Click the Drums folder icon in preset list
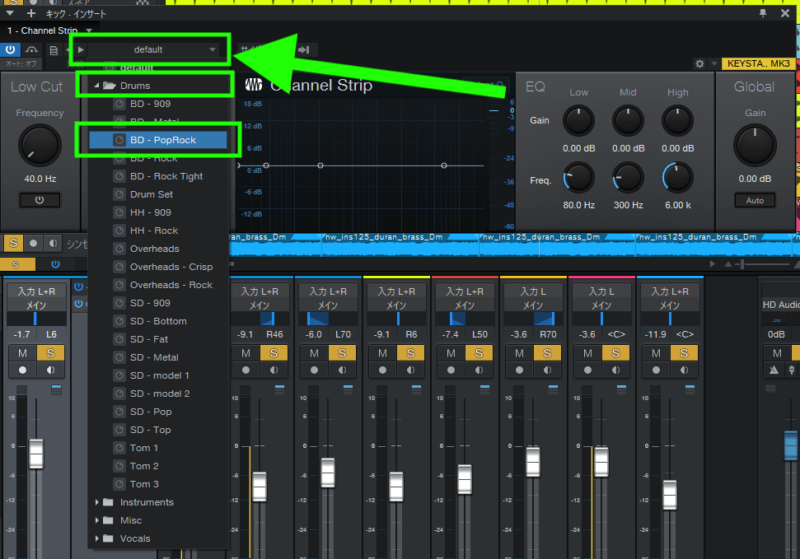 [109, 86]
